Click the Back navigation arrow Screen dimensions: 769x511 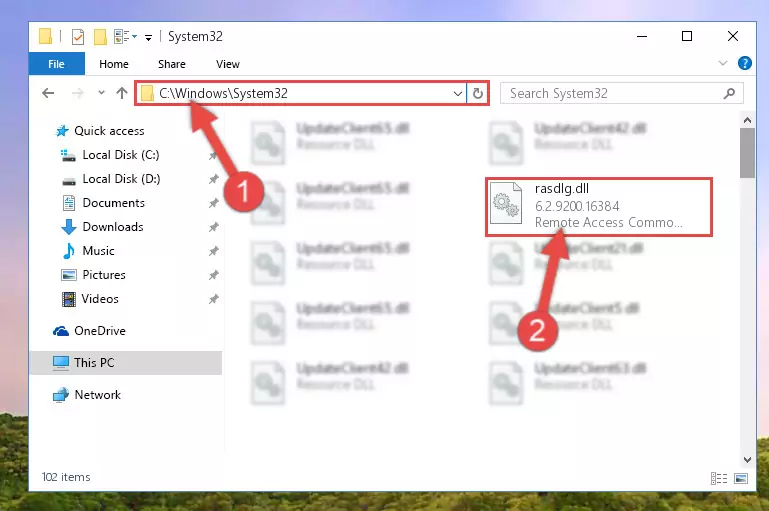[x=48, y=93]
